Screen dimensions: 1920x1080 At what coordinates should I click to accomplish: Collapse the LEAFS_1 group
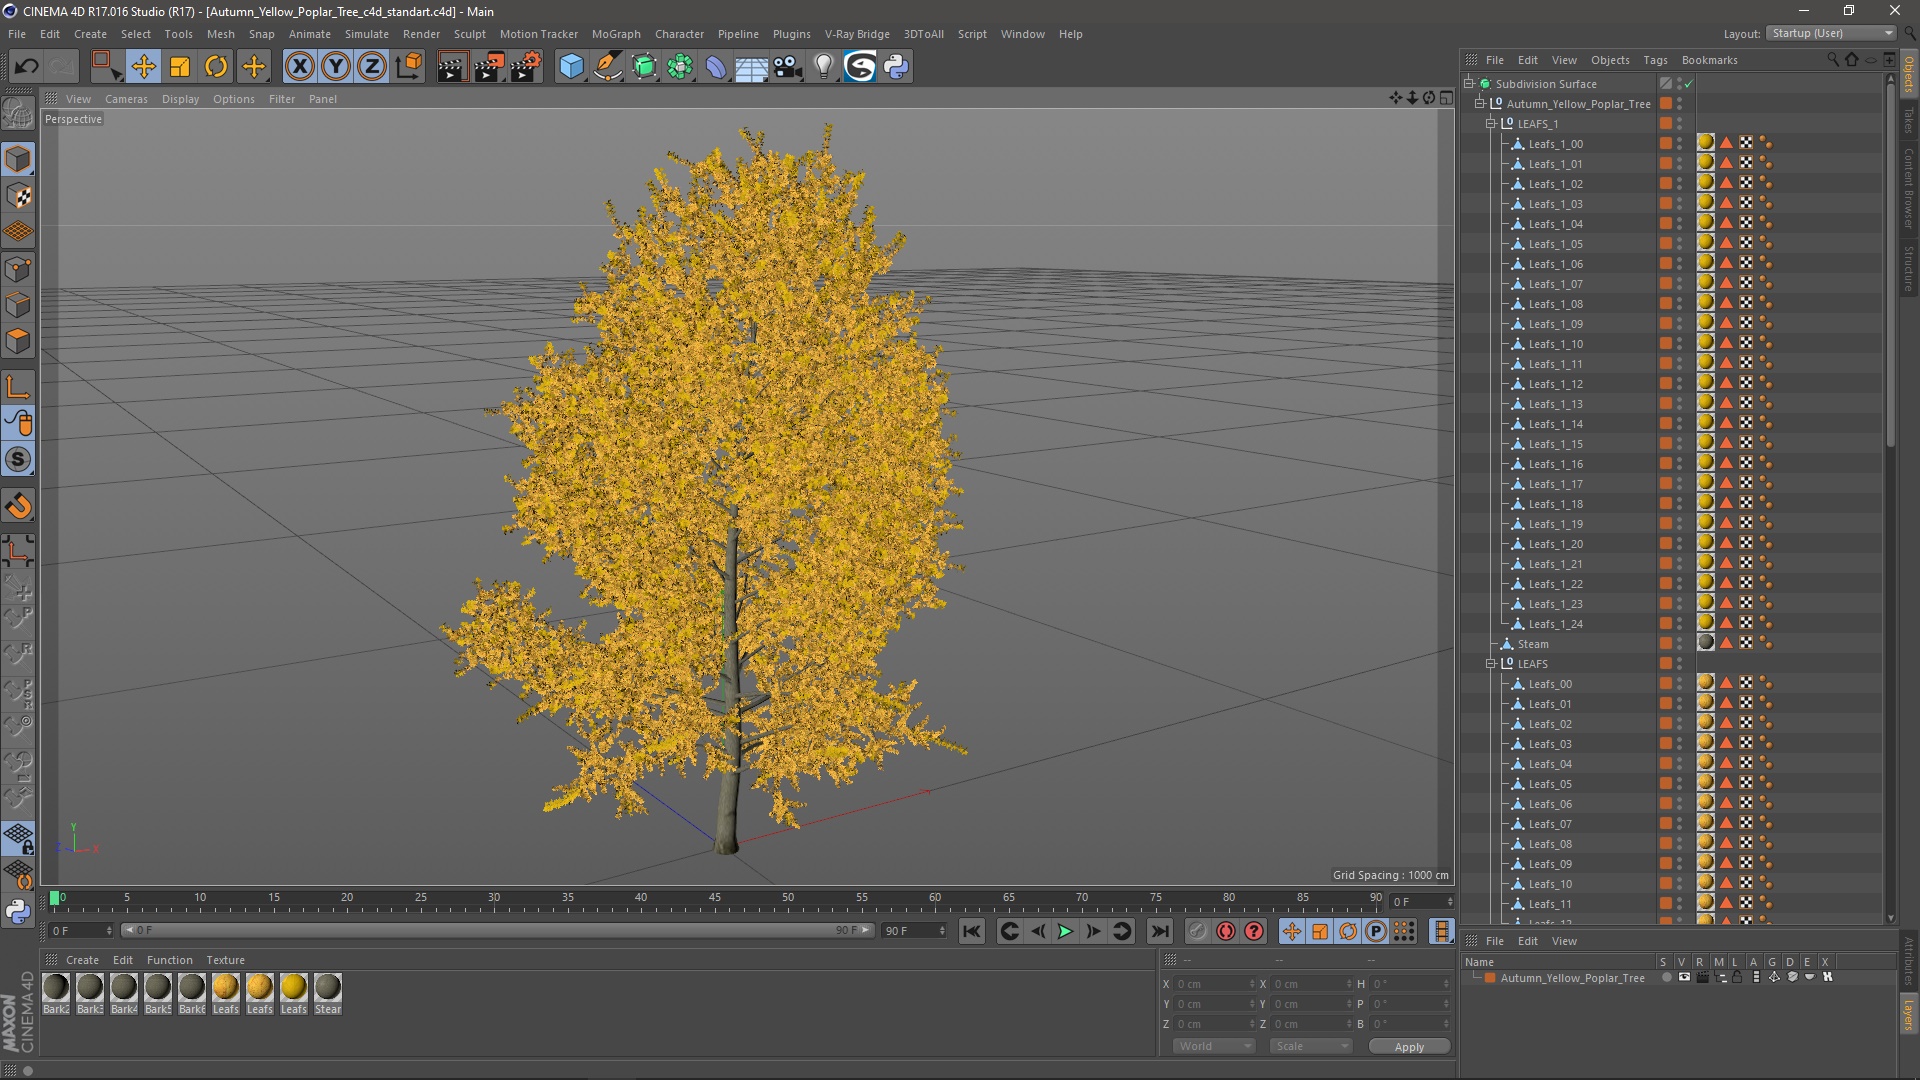(x=1491, y=124)
